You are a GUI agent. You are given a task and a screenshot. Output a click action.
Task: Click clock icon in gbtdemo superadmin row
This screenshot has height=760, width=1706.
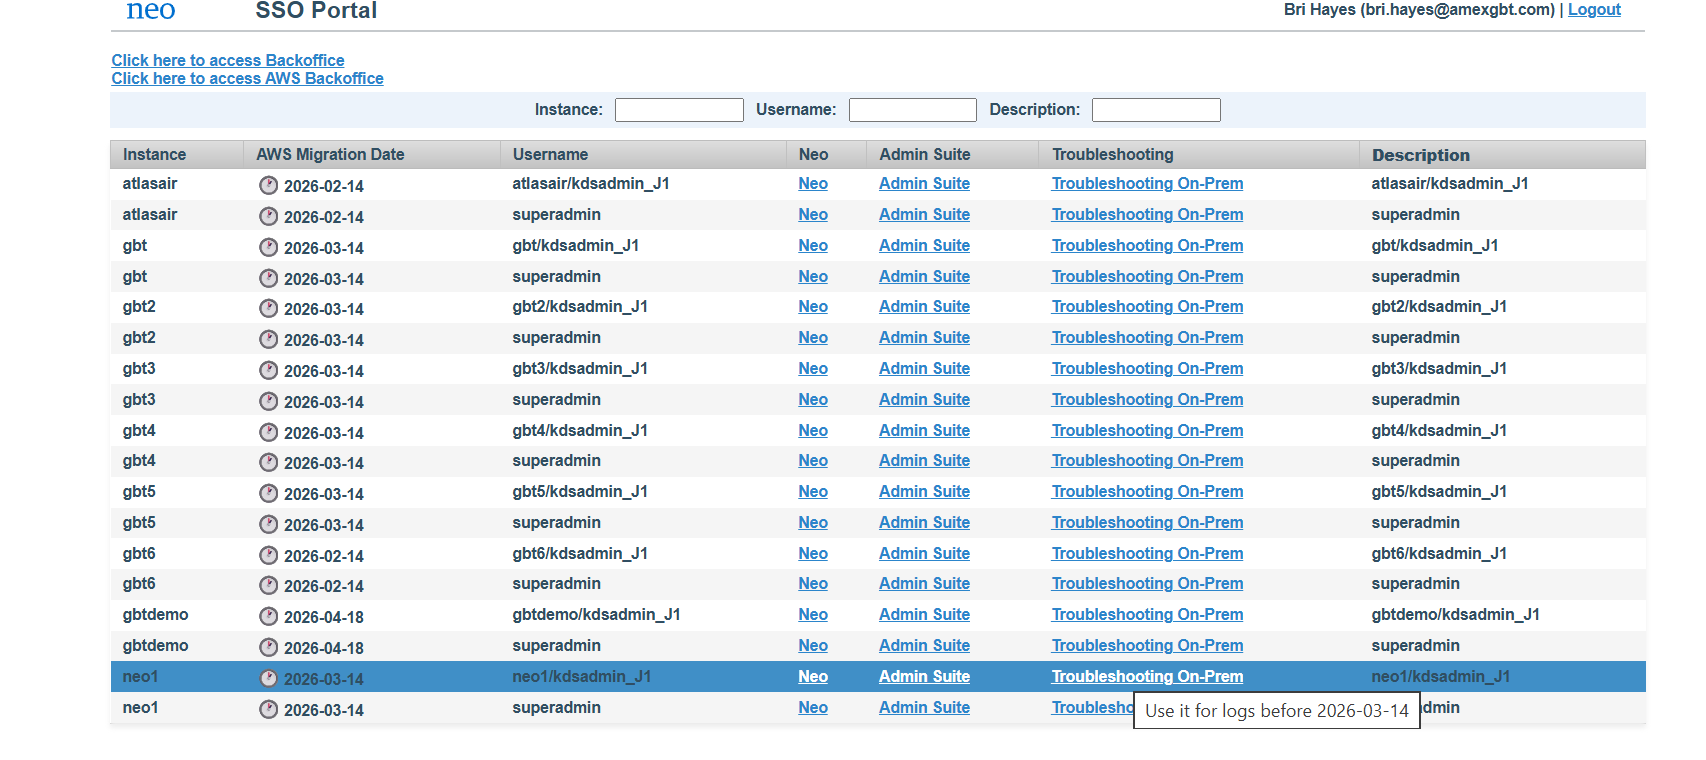tap(268, 647)
